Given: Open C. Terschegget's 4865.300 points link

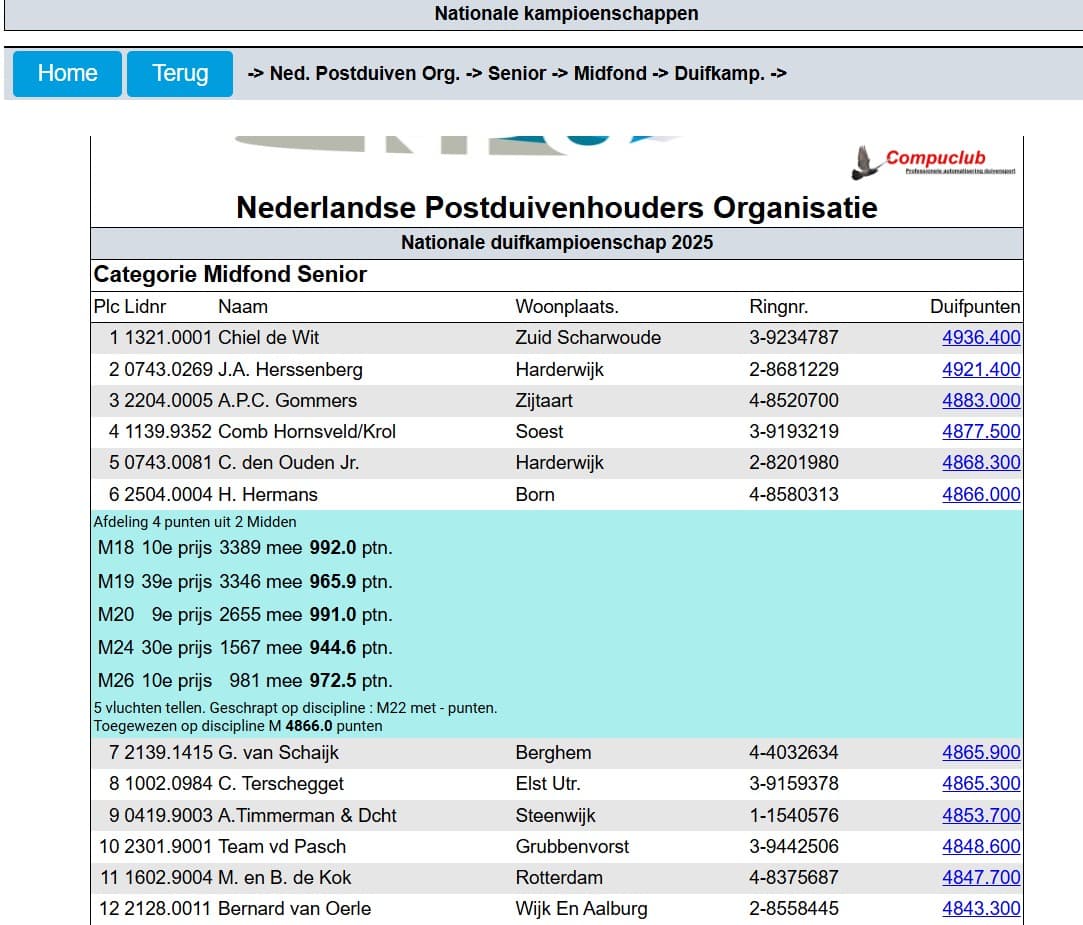Looking at the screenshot, I should pyautogui.click(x=980, y=784).
